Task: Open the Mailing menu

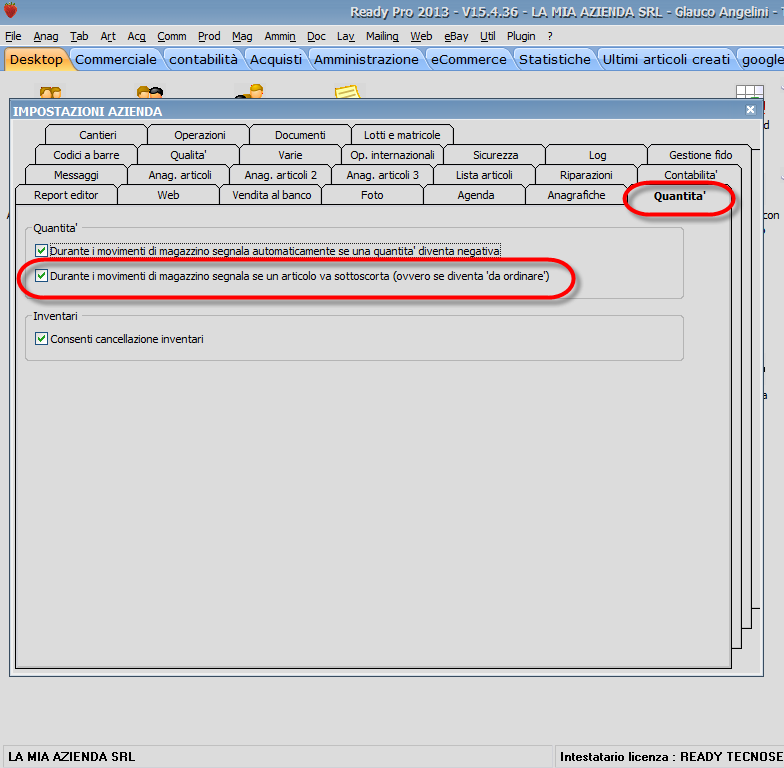Action: (382, 36)
